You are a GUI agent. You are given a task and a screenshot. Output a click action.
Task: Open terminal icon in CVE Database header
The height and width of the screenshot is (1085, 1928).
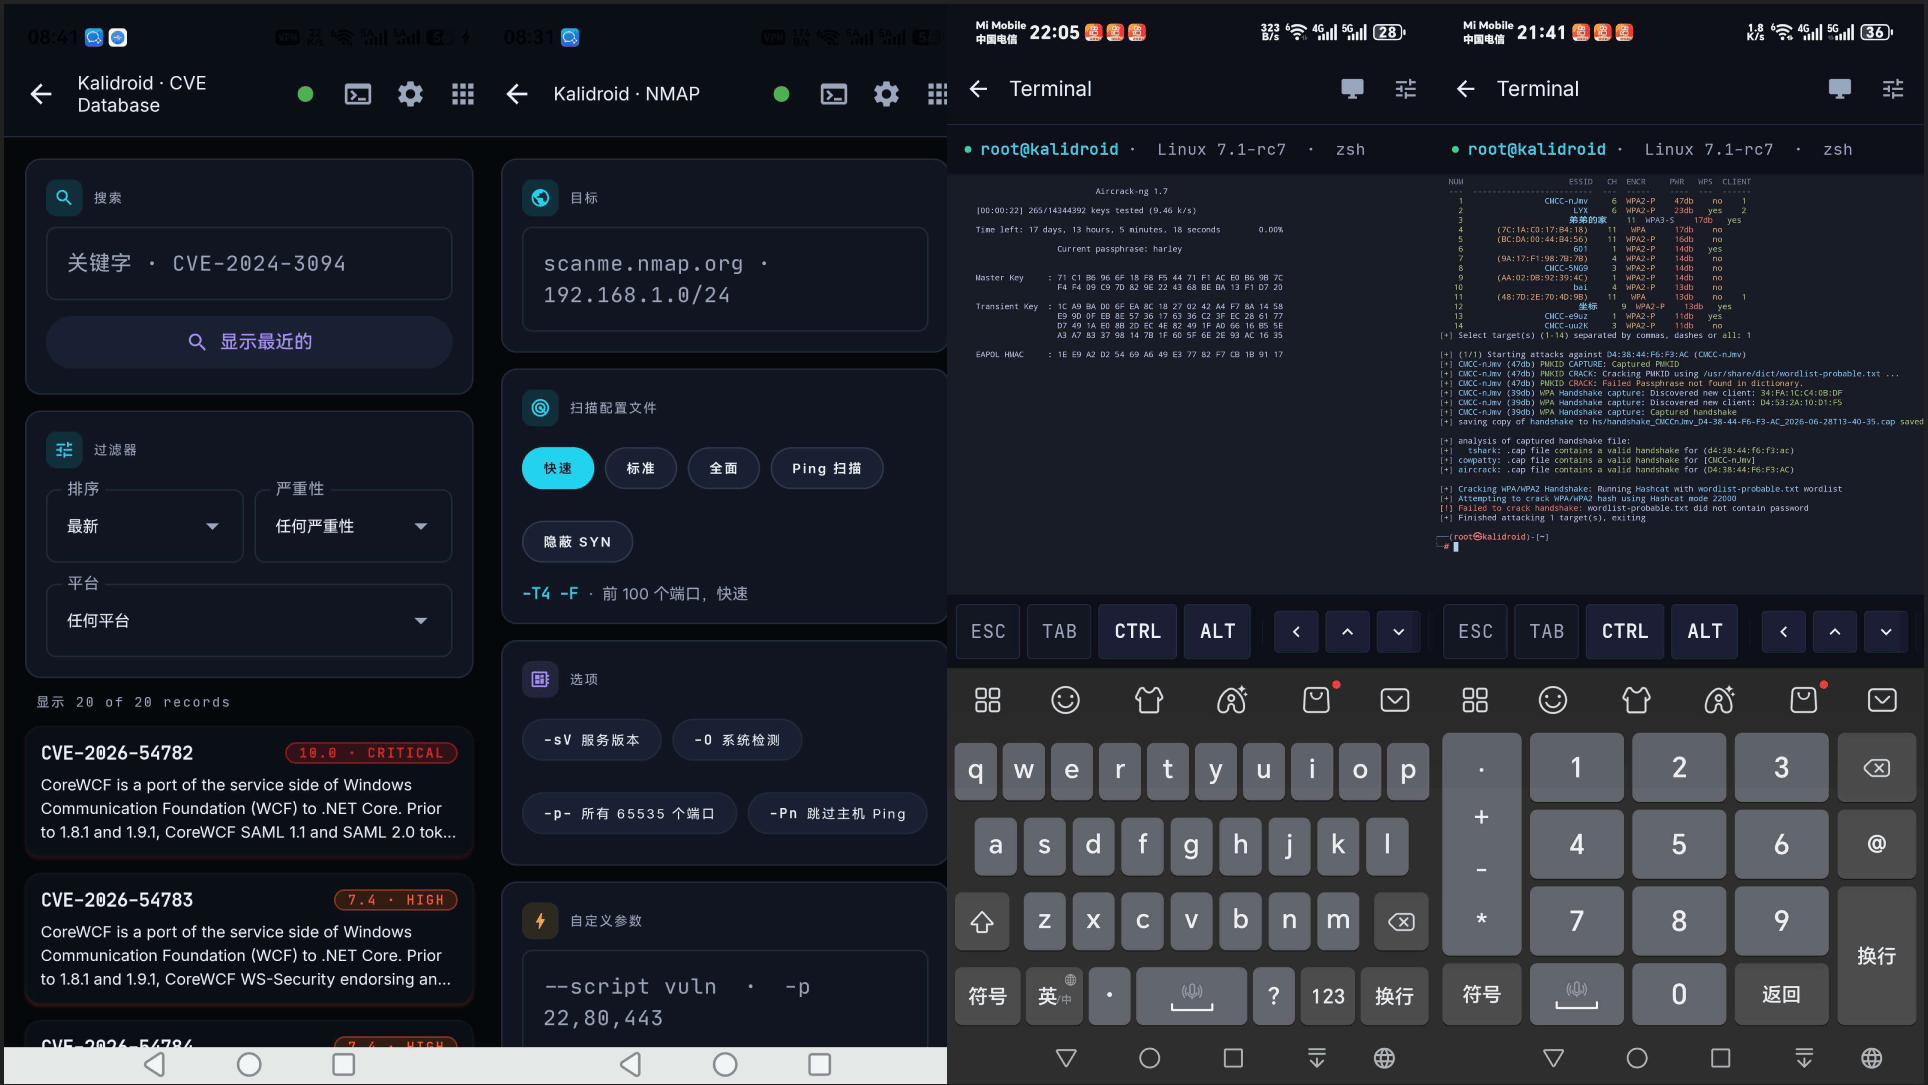tap(358, 94)
